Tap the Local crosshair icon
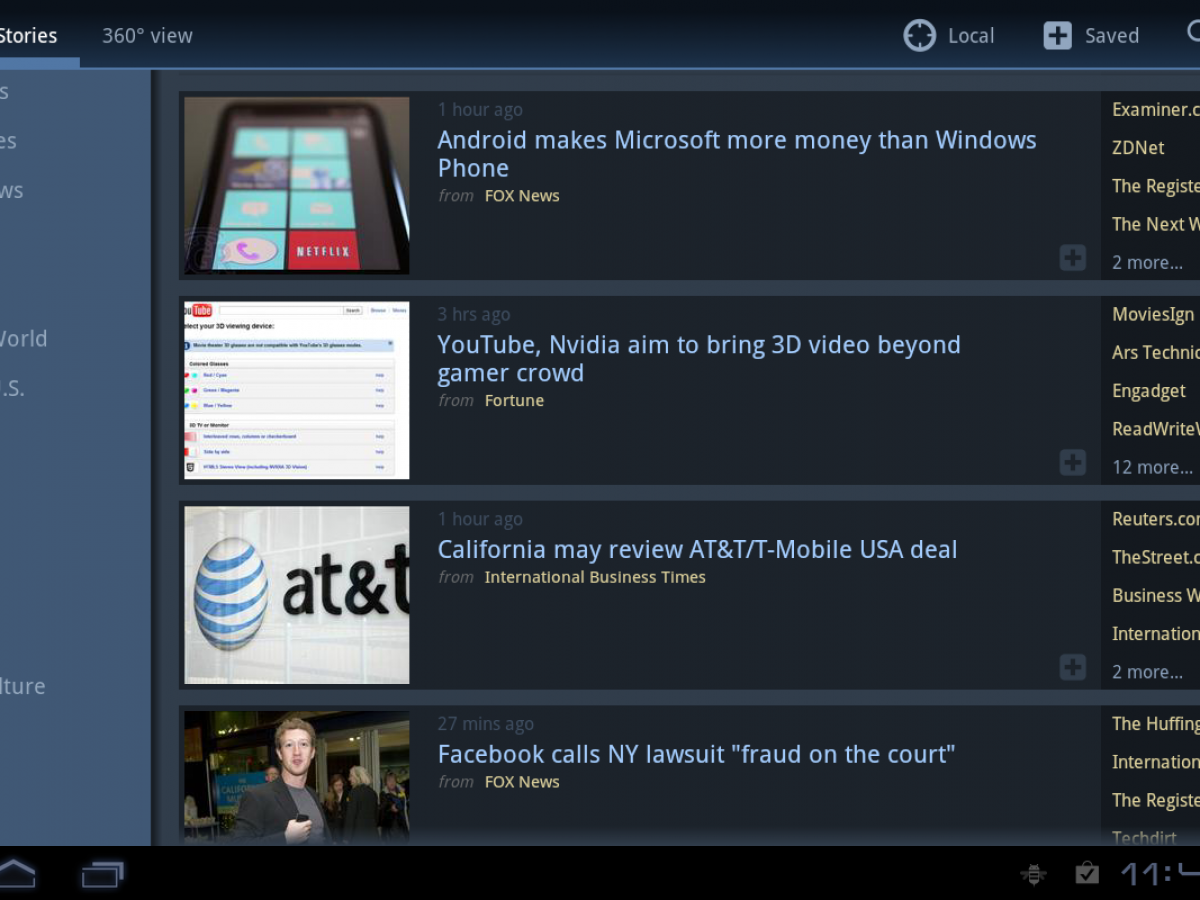 click(919, 36)
